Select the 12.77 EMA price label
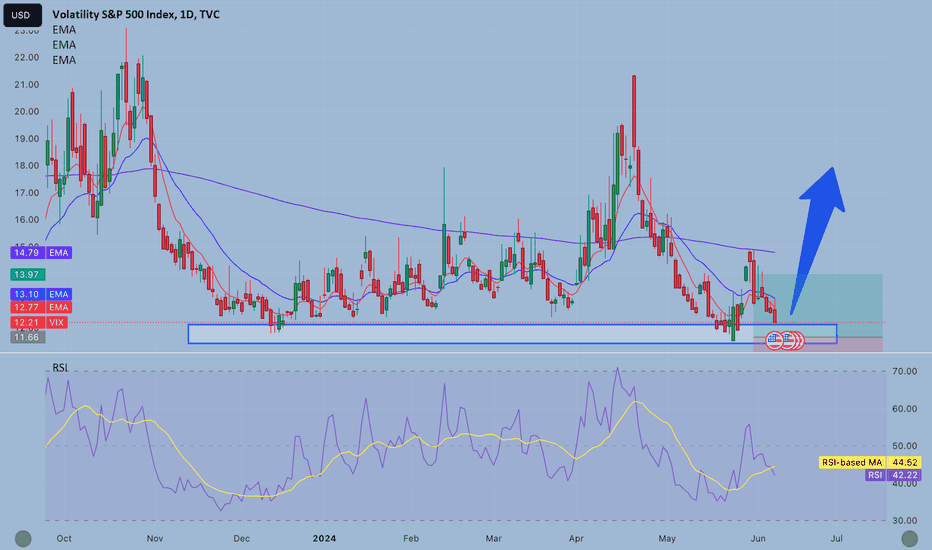Viewport: 932px width, 550px height. point(41,307)
